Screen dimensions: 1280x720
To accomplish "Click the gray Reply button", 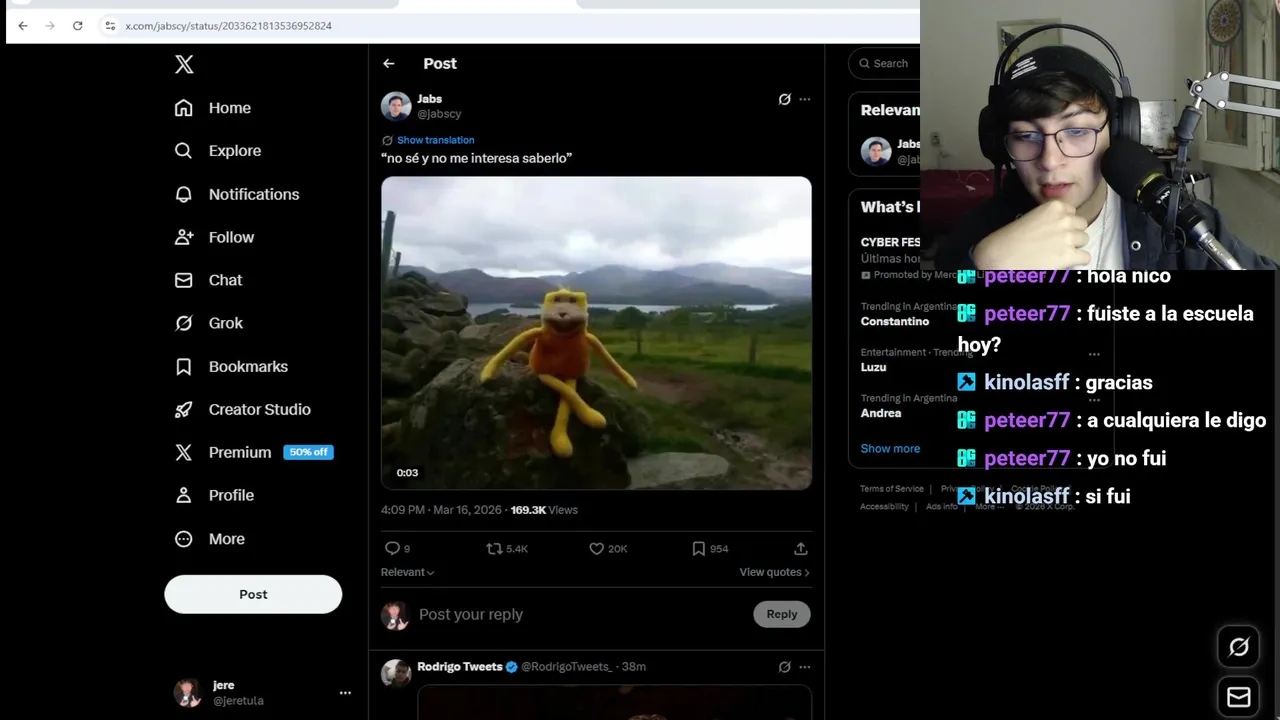I will (782, 614).
